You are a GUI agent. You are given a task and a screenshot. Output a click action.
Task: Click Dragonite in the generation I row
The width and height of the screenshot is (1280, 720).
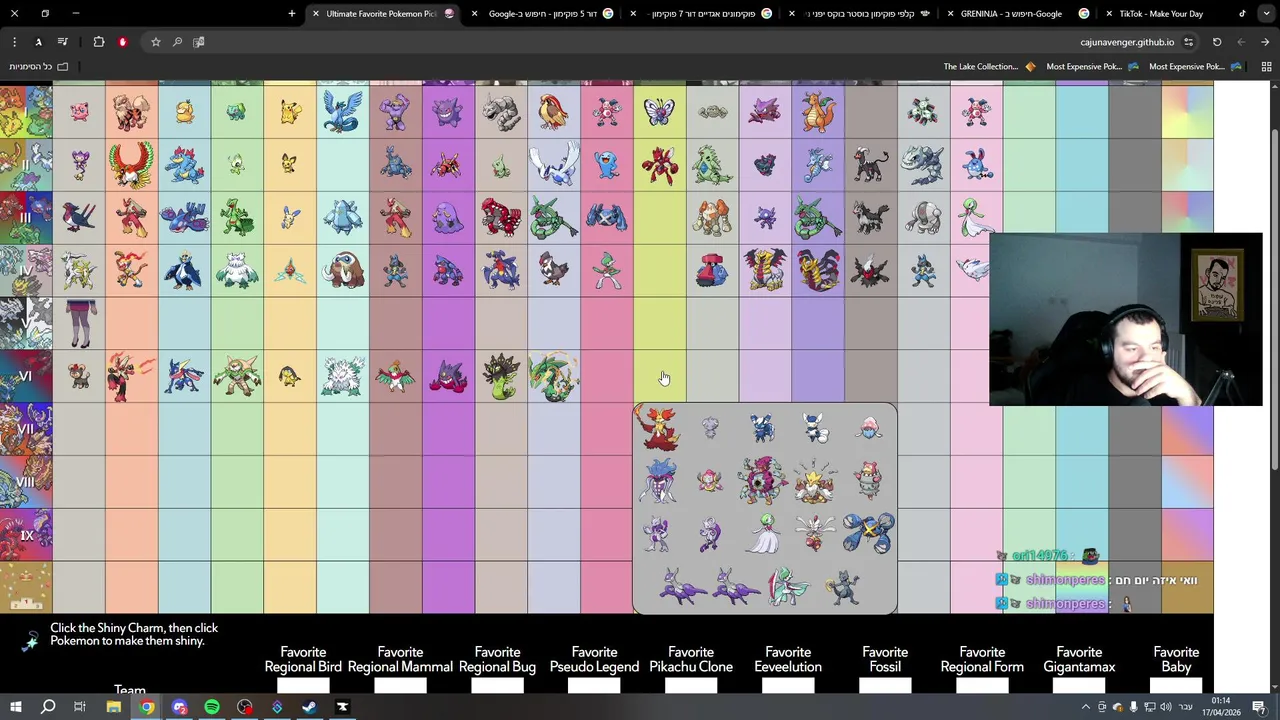click(818, 112)
